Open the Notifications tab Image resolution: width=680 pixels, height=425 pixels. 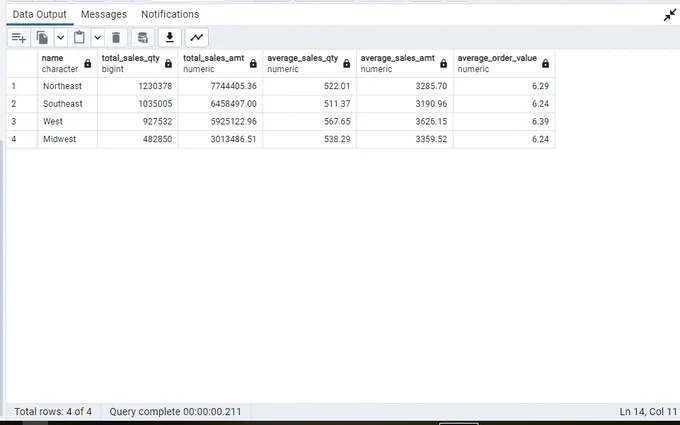(x=170, y=14)
